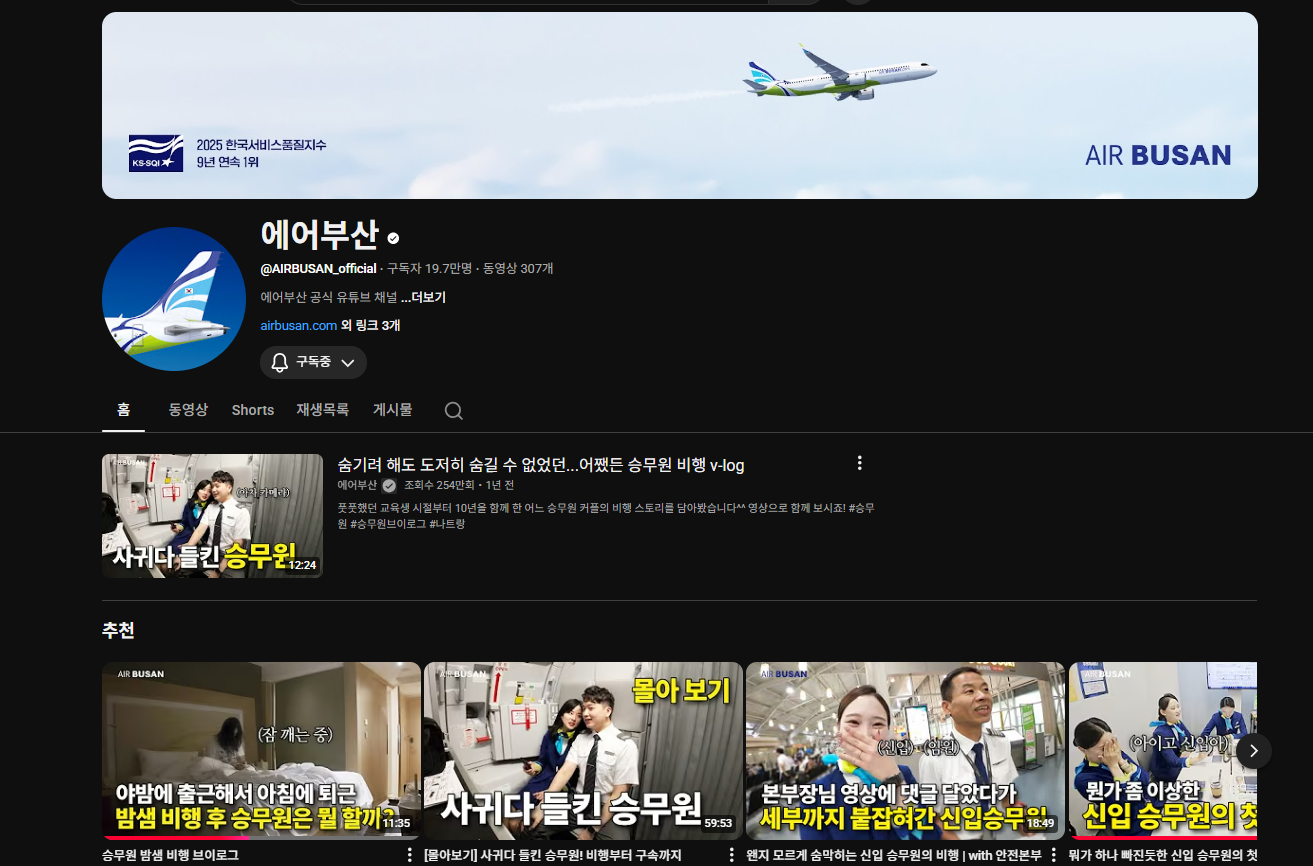Open the airbusan.com link

[299, 325]
